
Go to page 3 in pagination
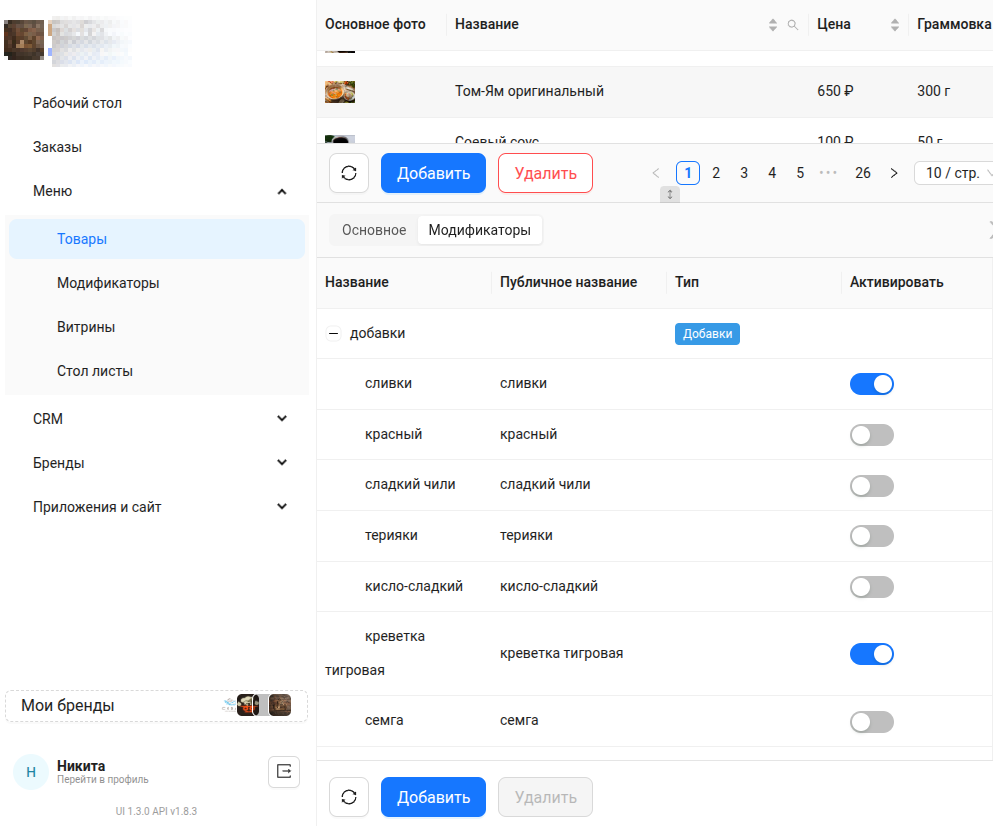pos(744,173)
